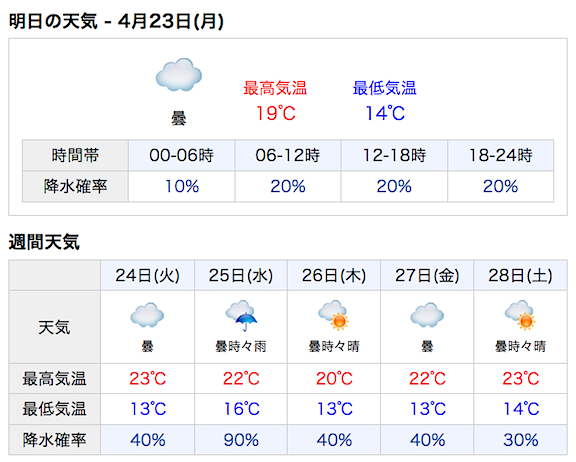Viewport: 576px width, 462px height.
Task: Click the 90% rain probability on 25日
Action: pos(241,440)
